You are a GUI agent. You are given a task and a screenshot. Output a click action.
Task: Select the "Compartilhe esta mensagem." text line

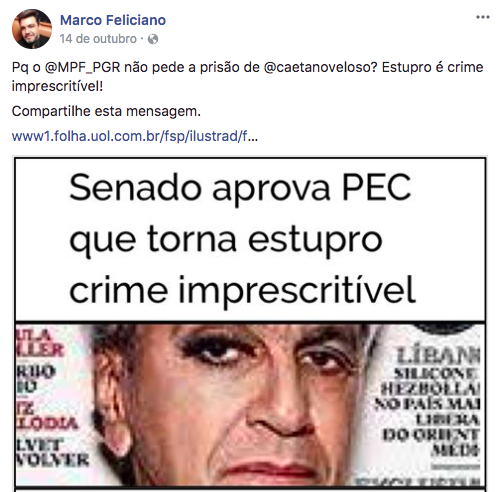tap(106, 111)
